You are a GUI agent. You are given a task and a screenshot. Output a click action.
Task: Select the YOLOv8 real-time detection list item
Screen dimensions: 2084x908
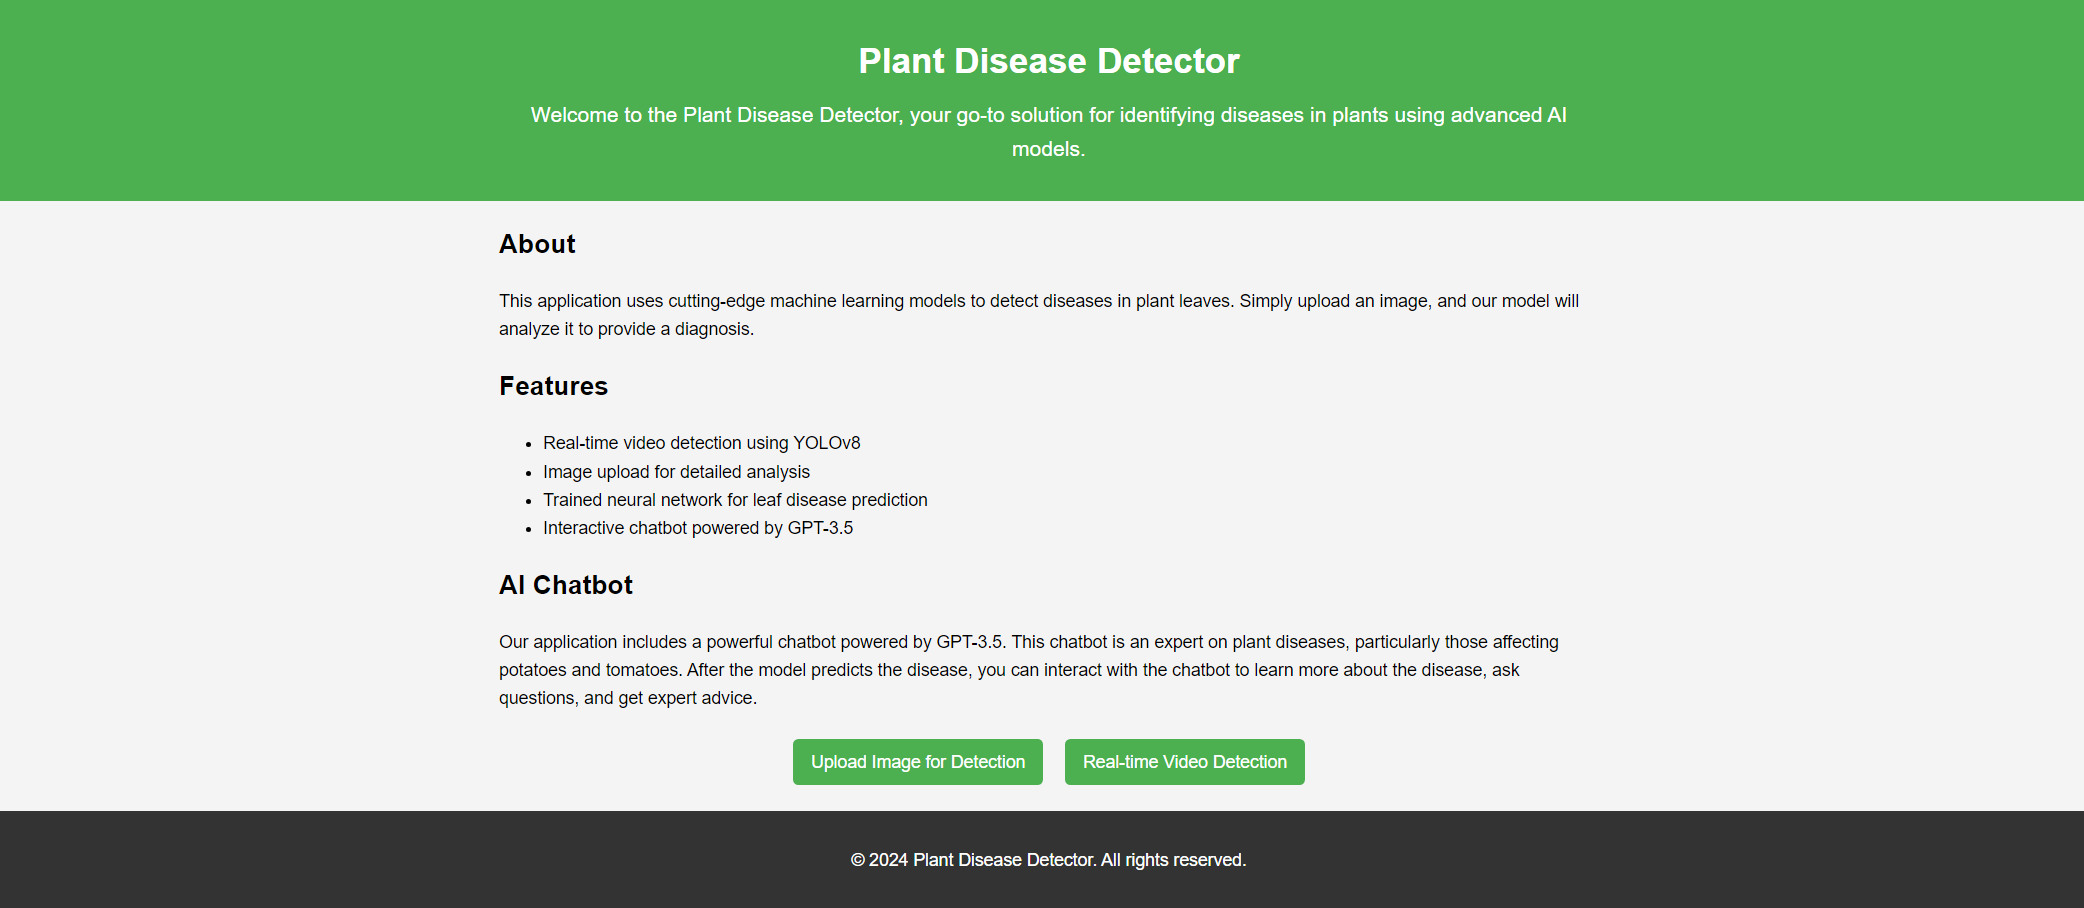click(x=701, y=442)
